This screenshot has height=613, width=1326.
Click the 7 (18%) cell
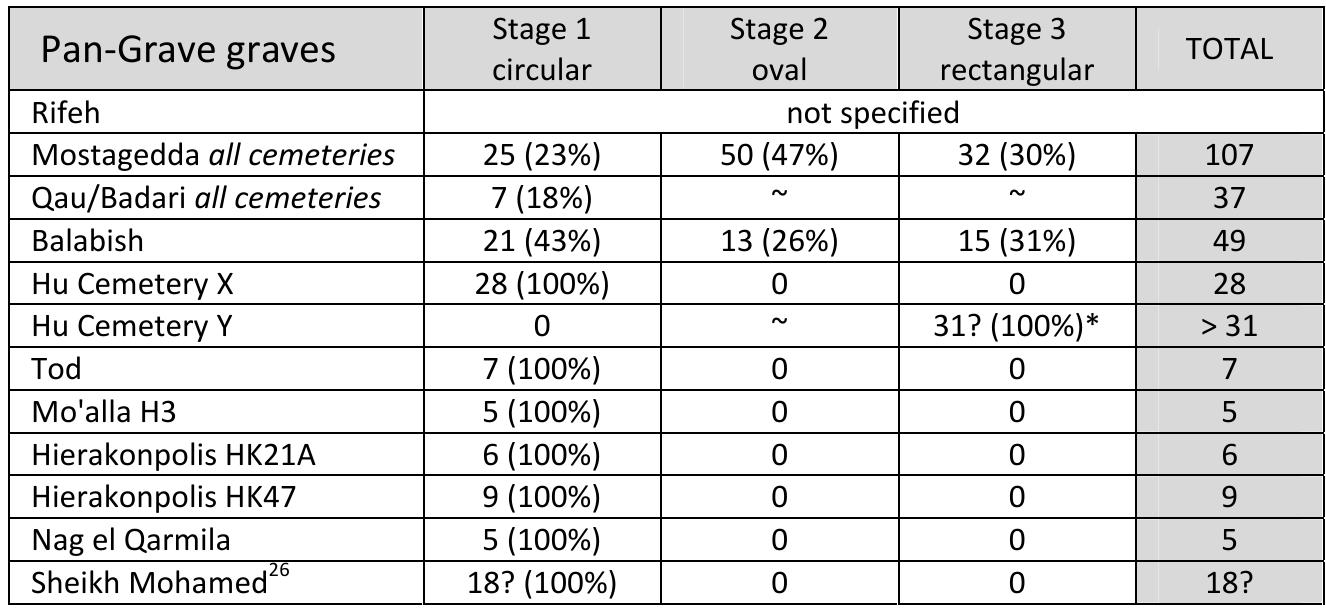(x=541, y=198)
